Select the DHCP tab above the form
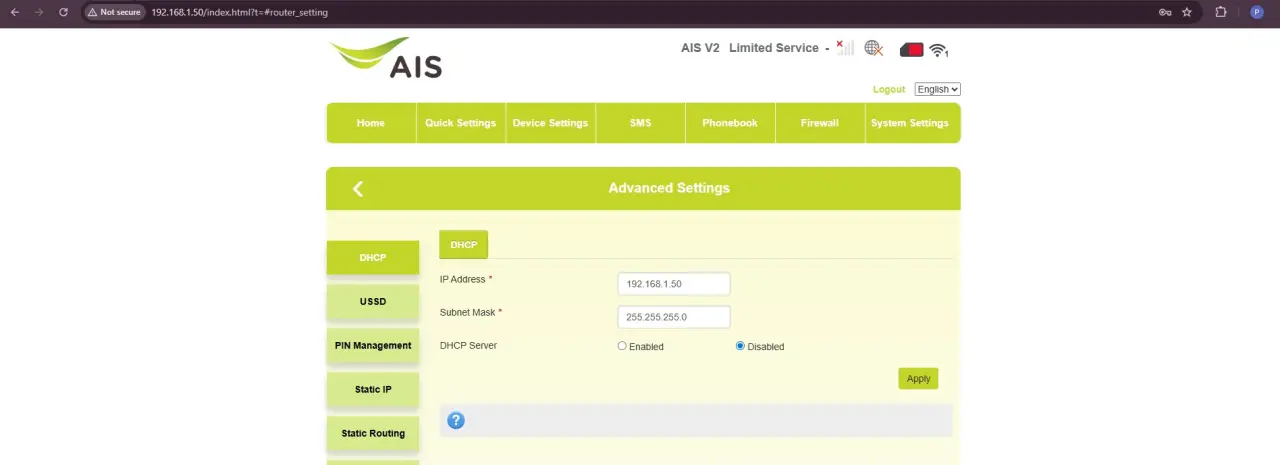 coord(464,244)
